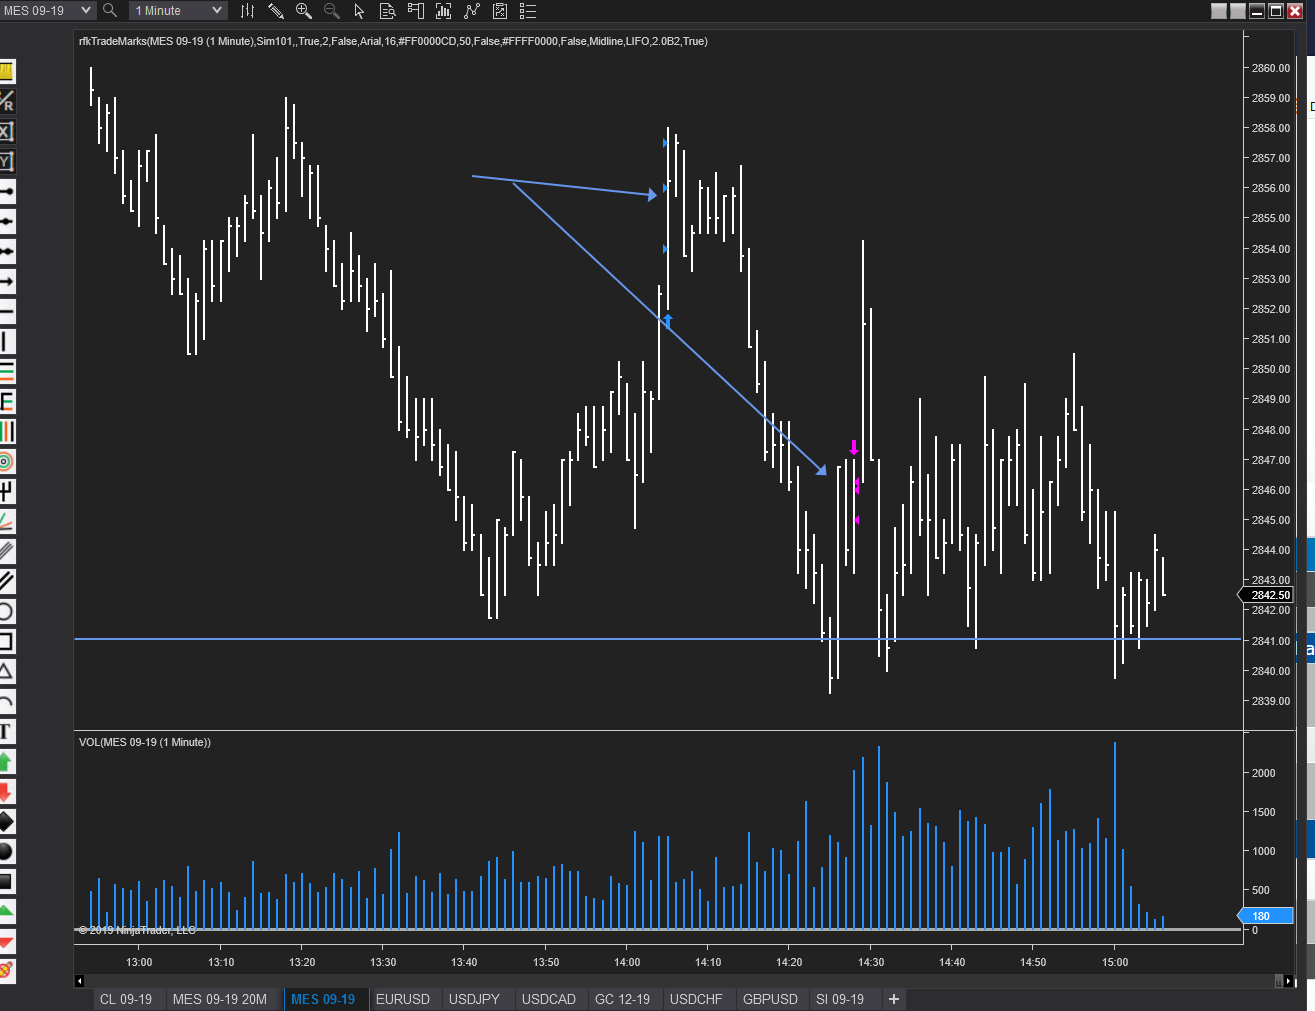
Task: Open the MES 09-19 instrument selector dropdown
Action: click(x=47, y=10)
